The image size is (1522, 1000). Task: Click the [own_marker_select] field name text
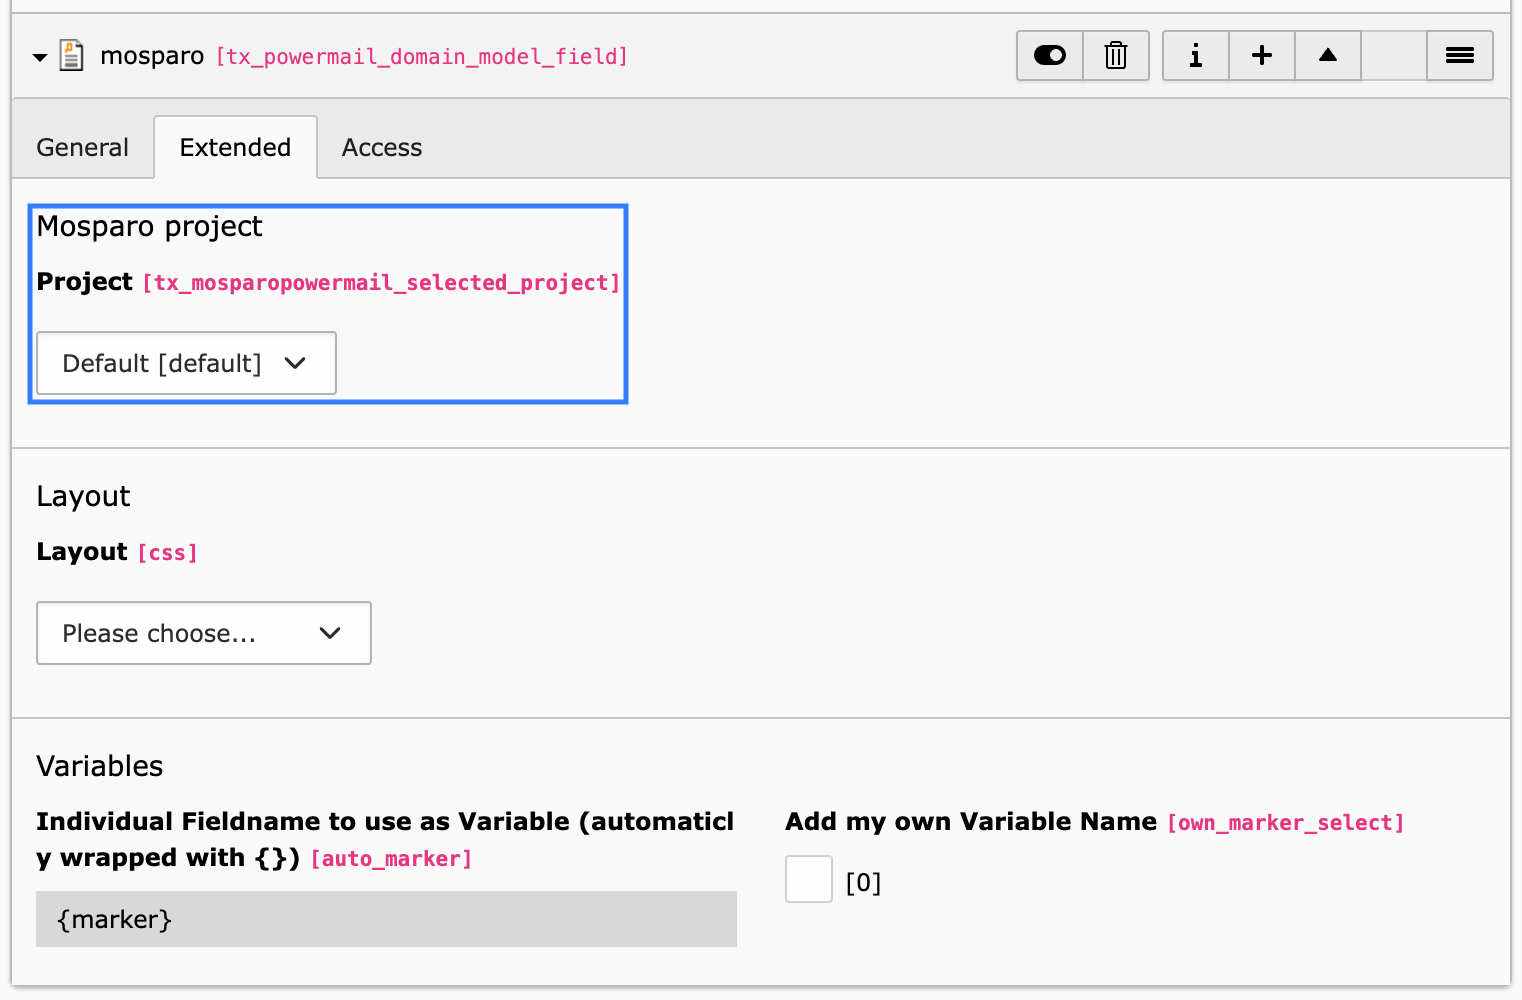(x=1286, y=823)
